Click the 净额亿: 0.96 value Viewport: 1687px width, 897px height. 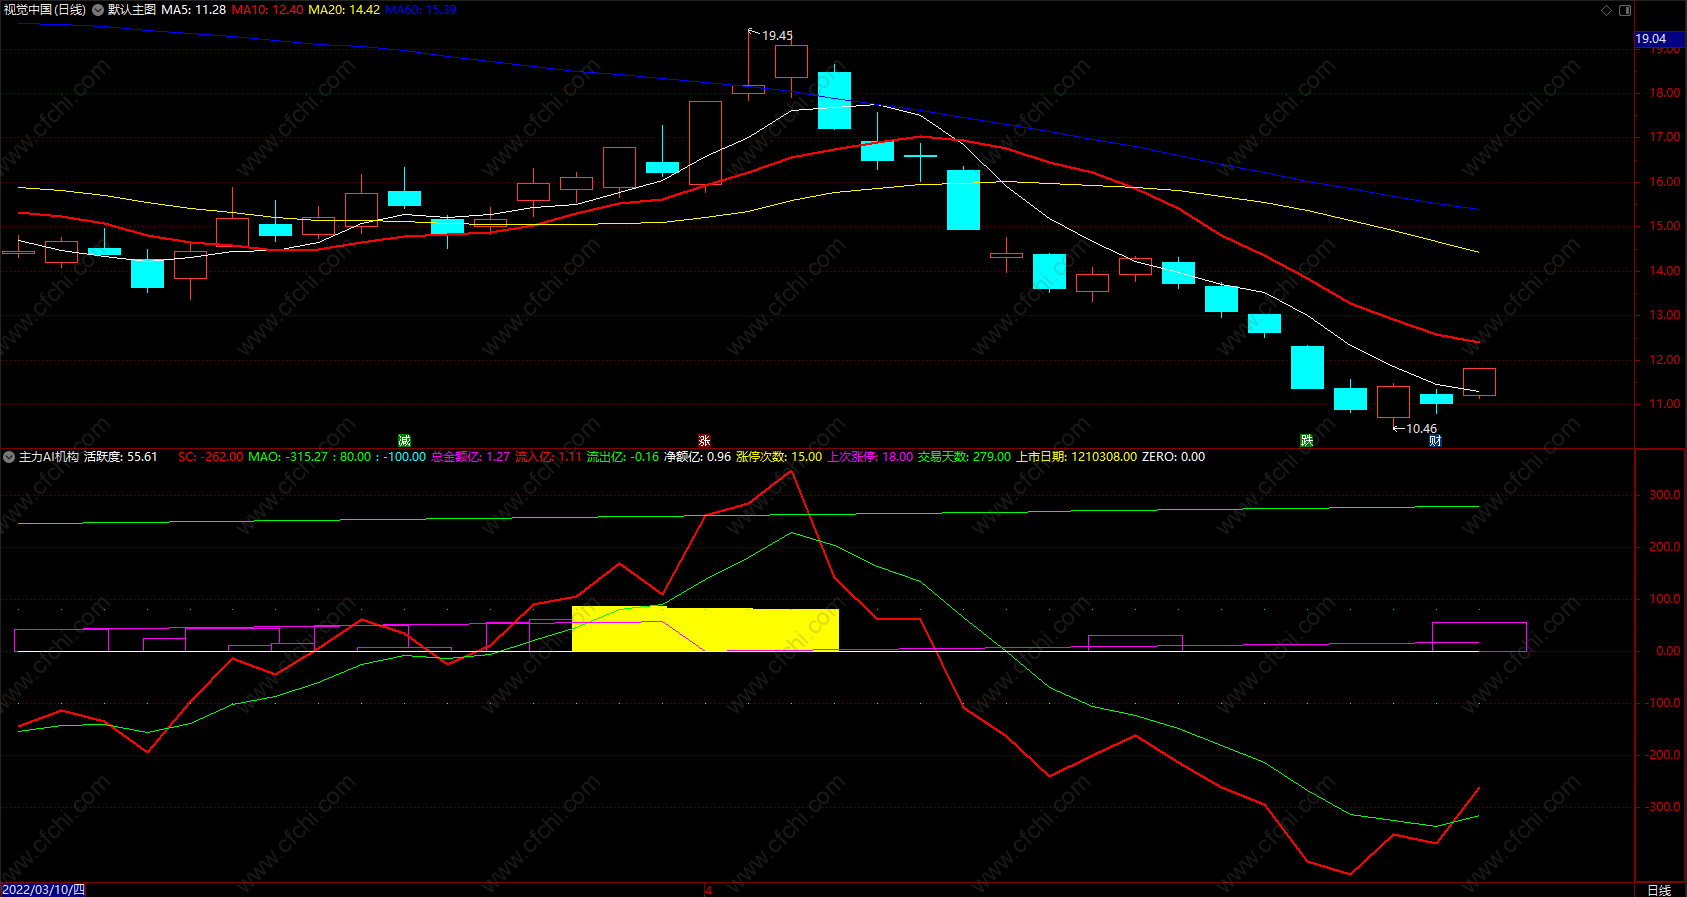[x=698, y=457]
